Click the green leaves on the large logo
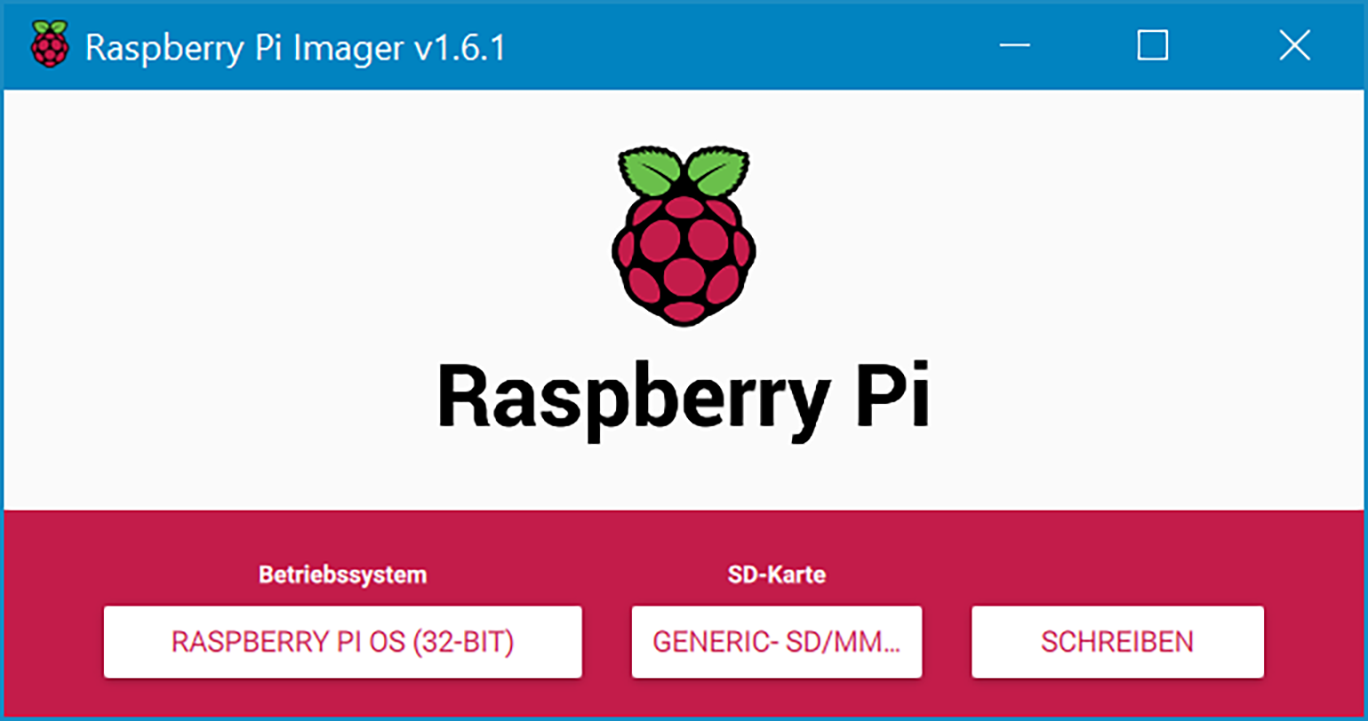The width and height of the screenshot is (1368, 721). point(684,170)
